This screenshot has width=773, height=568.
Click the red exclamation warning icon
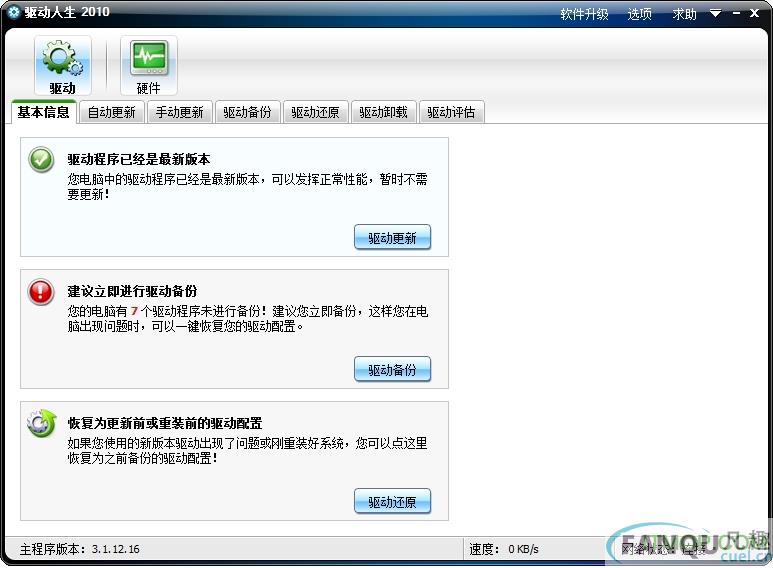[41, 291]
